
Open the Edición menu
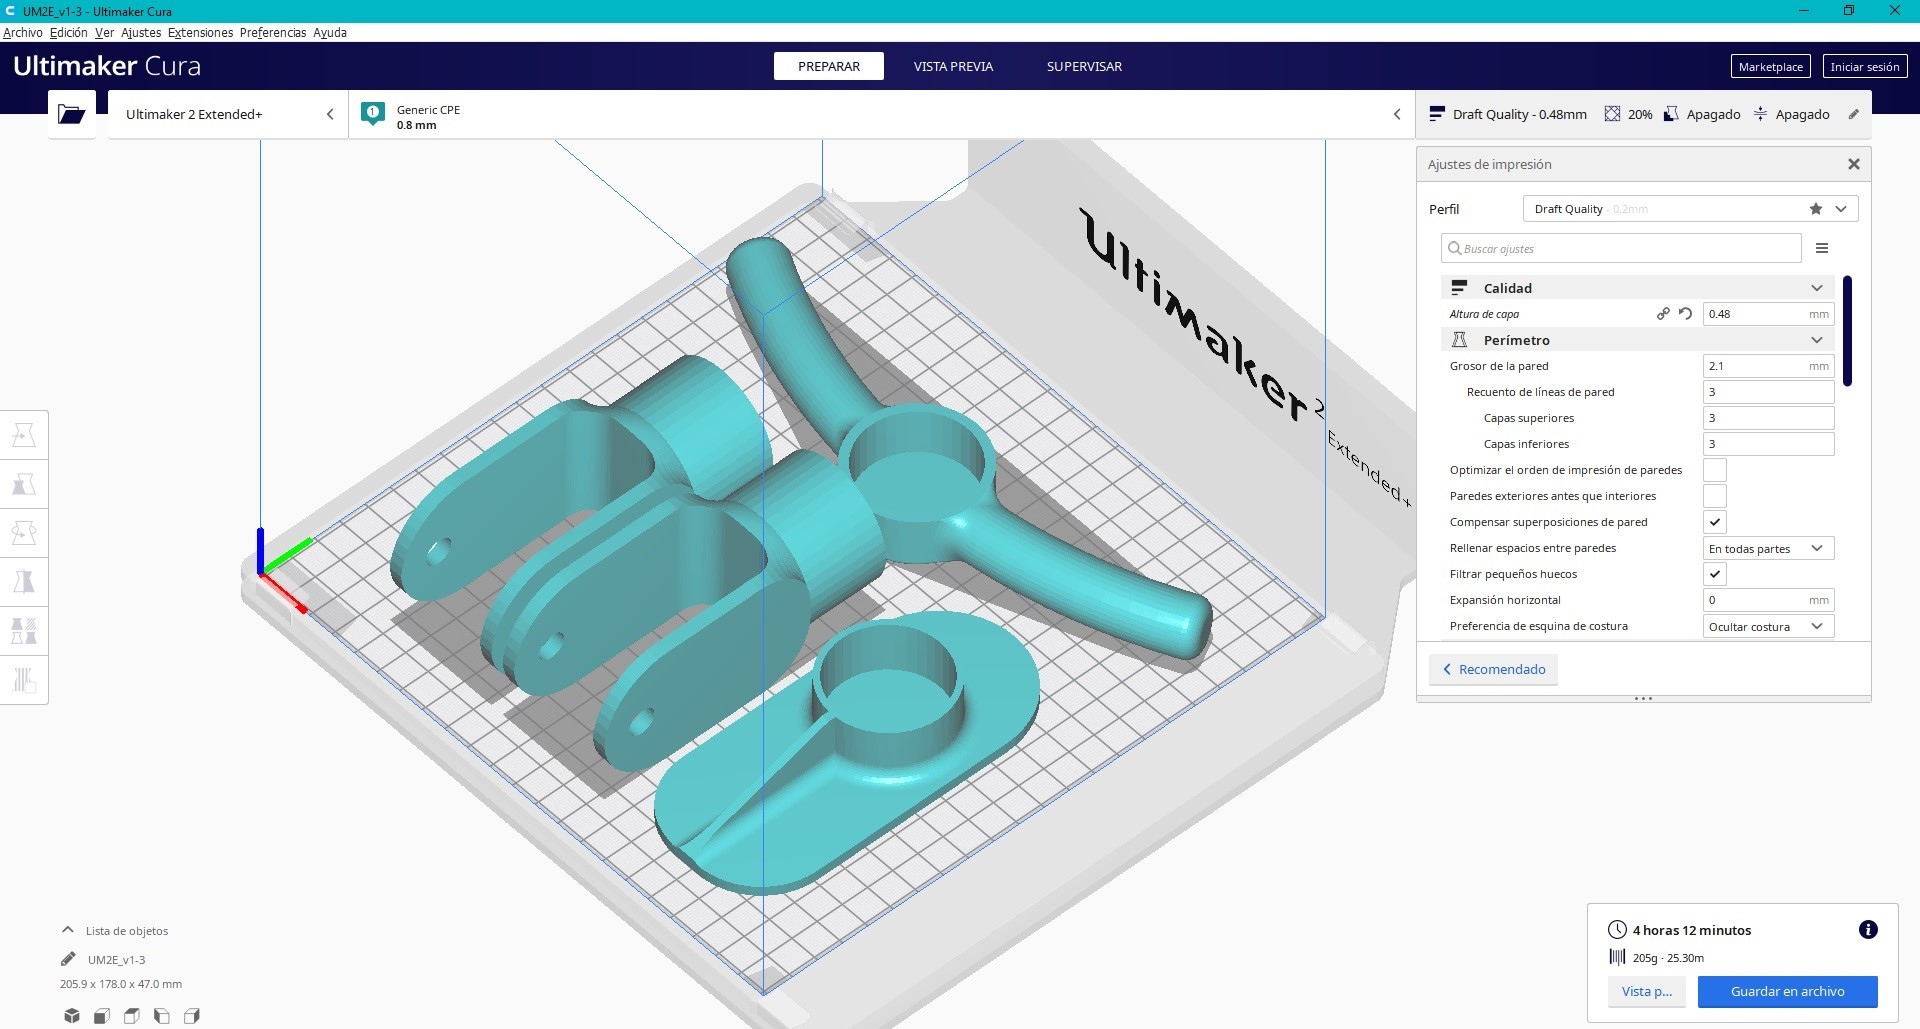coord(69,32)
